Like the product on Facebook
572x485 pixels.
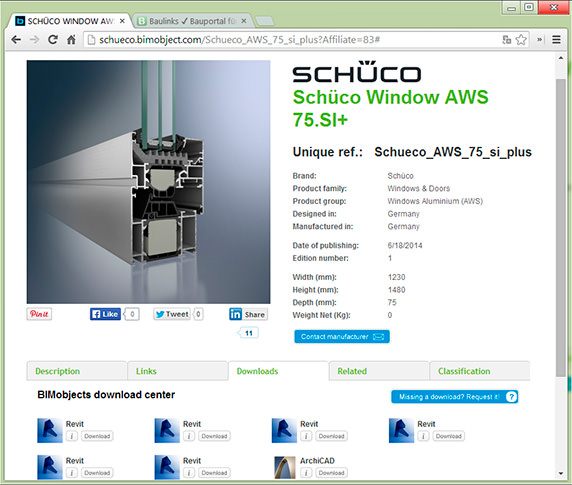(x=105, y=314)
